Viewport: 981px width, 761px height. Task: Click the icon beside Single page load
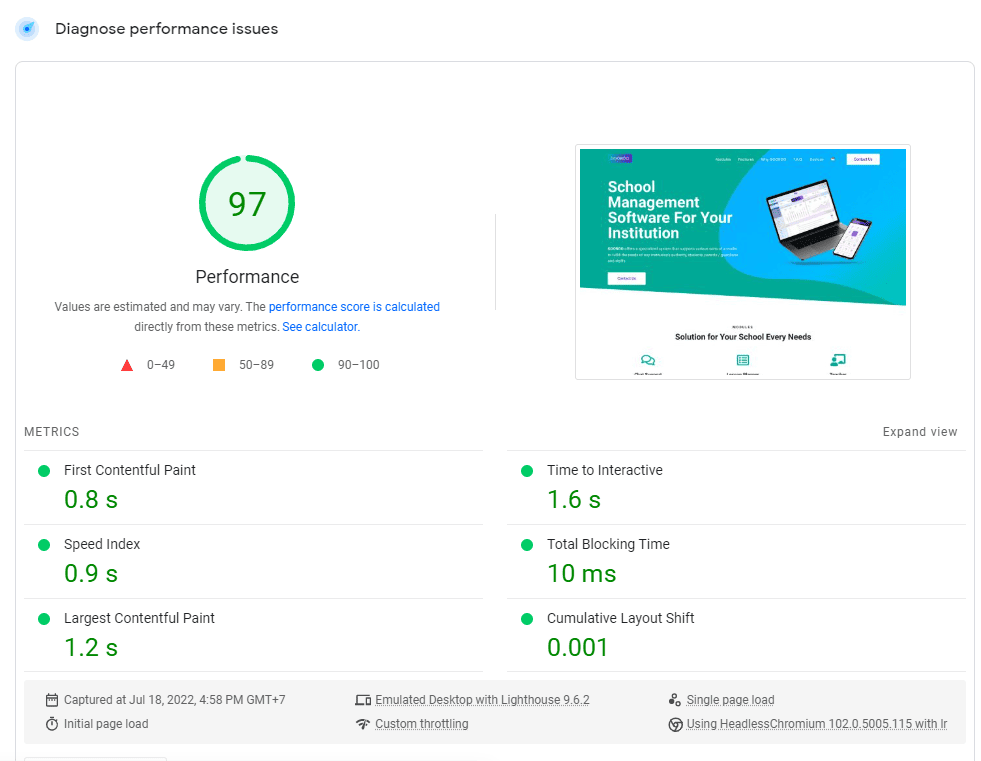coord(676,700)
